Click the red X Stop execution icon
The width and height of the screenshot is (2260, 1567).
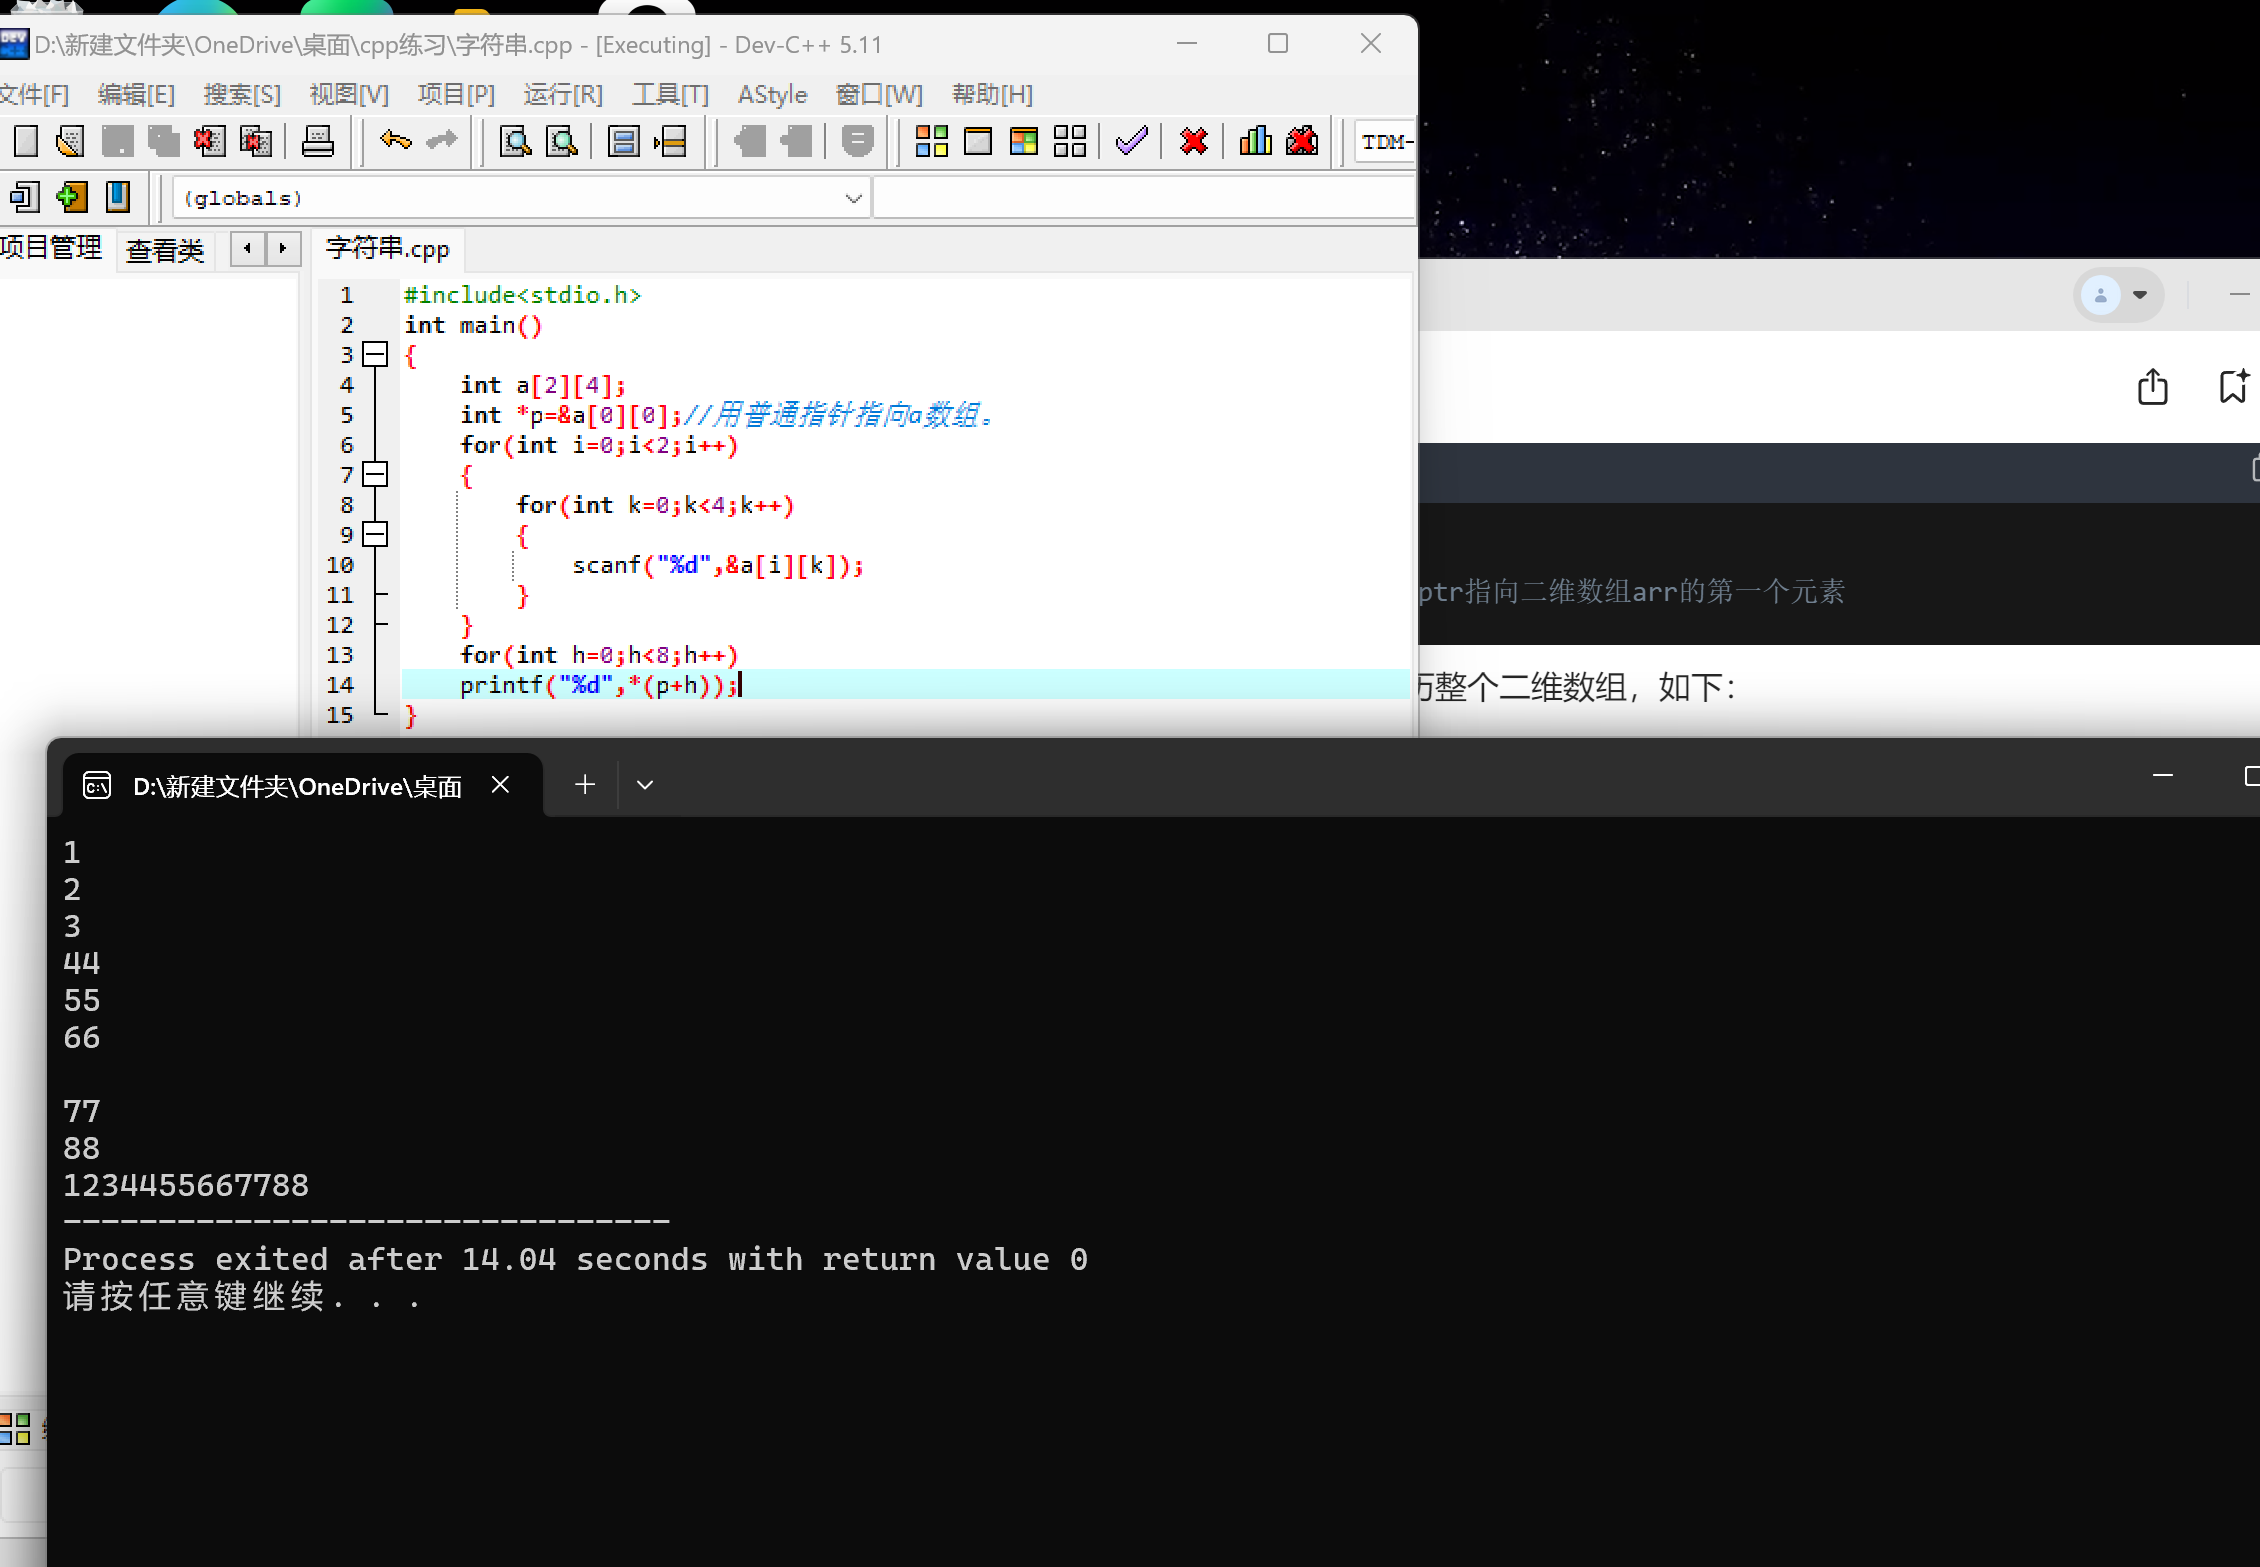[x=1193, y=141]
